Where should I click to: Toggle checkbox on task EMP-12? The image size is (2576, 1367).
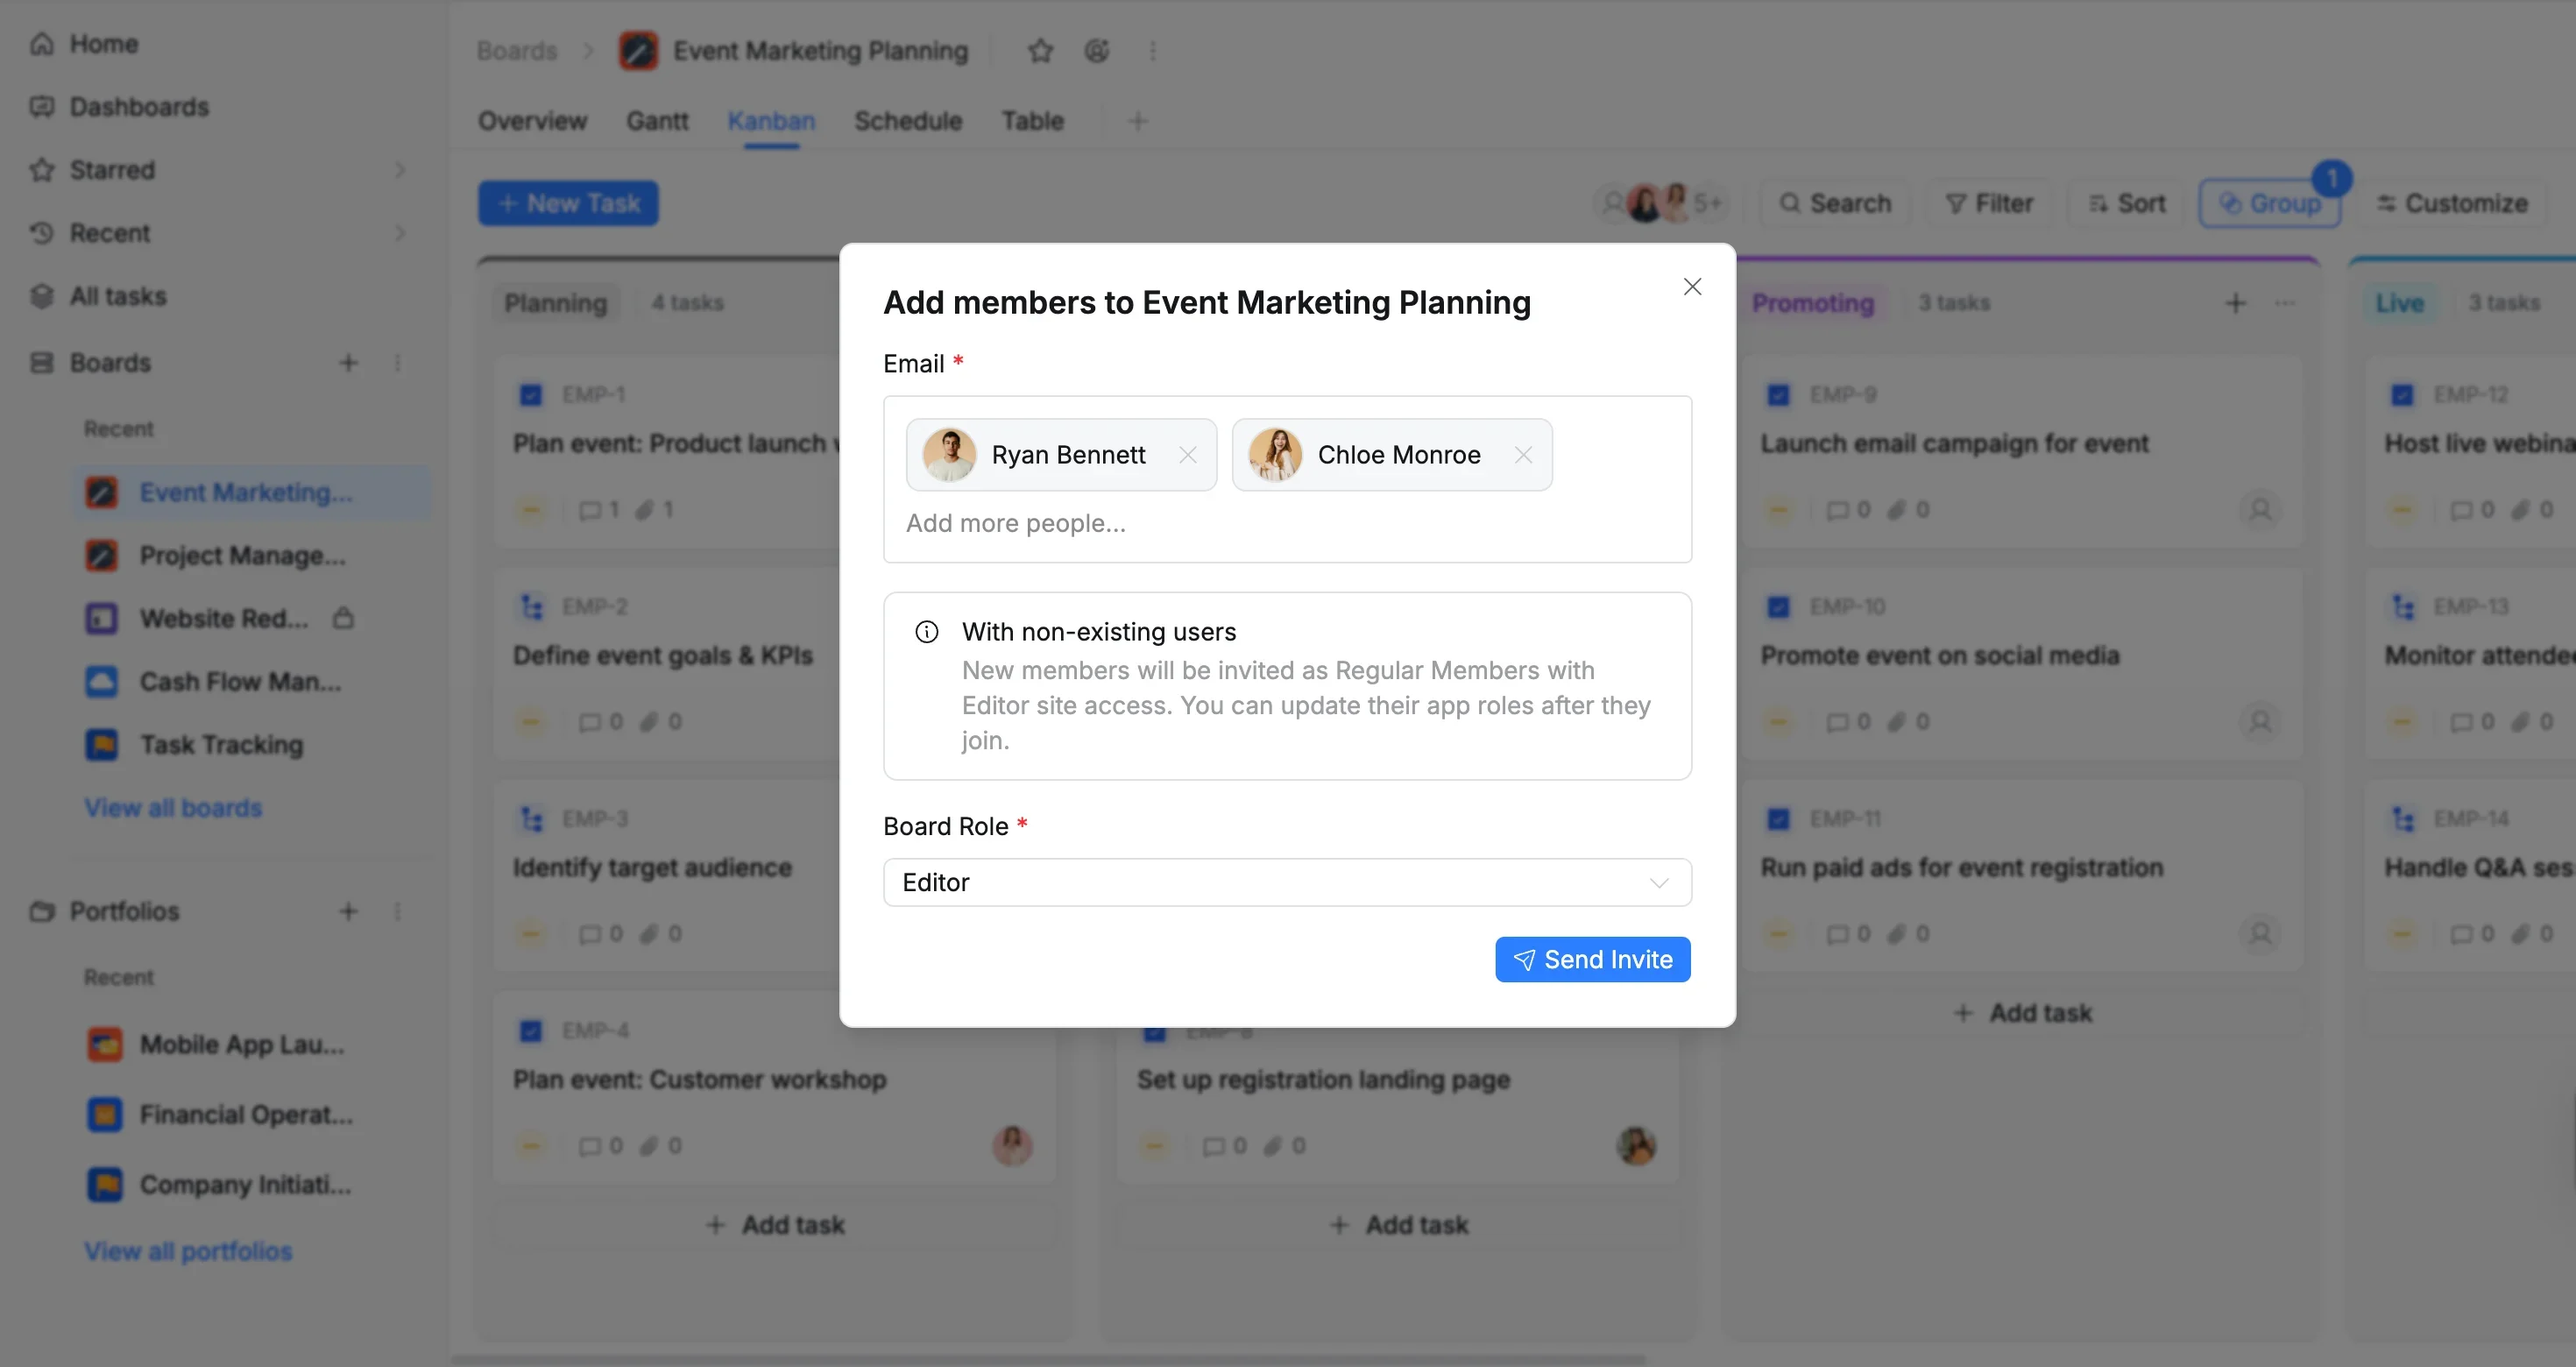[2403, 395]
